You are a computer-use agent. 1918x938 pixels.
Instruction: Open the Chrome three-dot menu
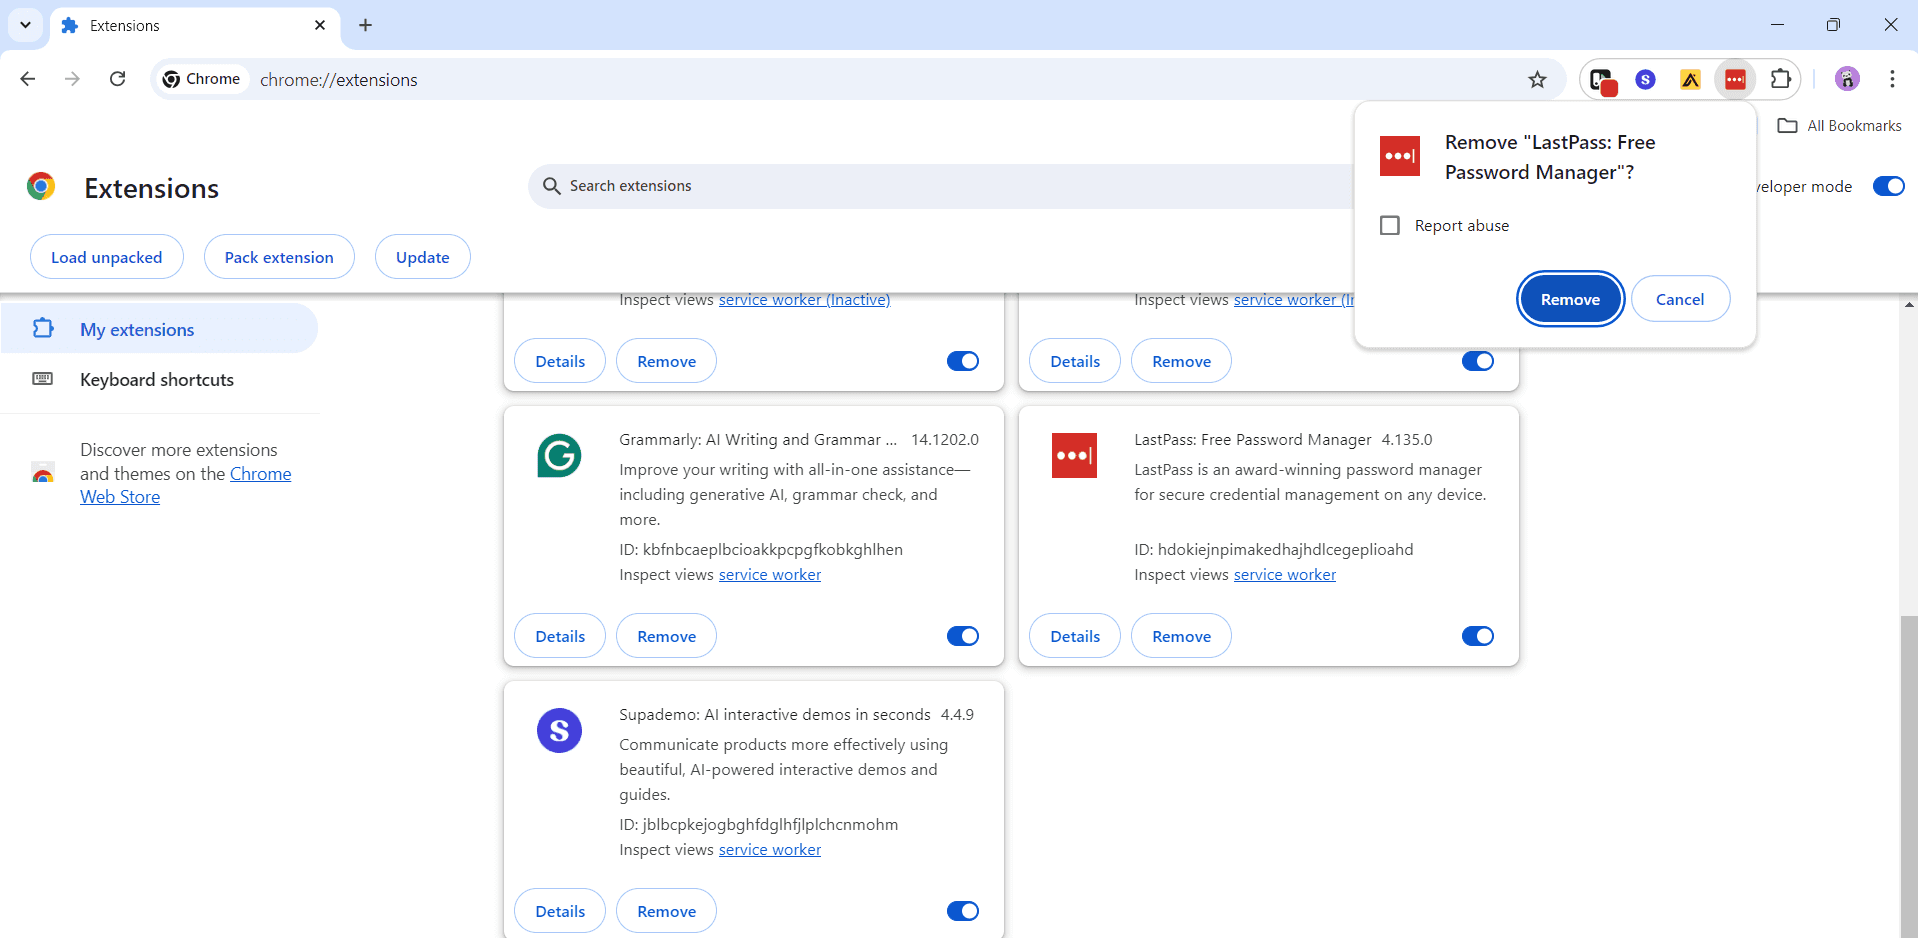pyautogui.click(x=1892, y=79)
